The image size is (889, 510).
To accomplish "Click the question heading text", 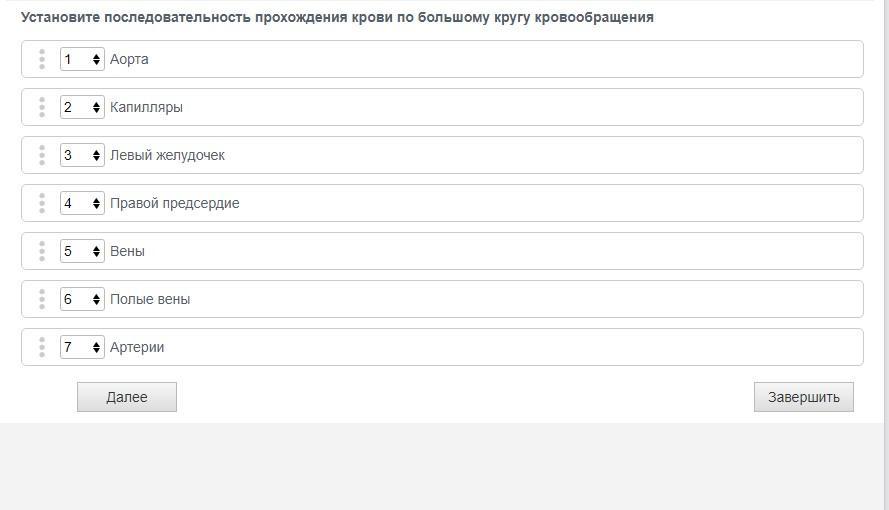I will (337, 17).
